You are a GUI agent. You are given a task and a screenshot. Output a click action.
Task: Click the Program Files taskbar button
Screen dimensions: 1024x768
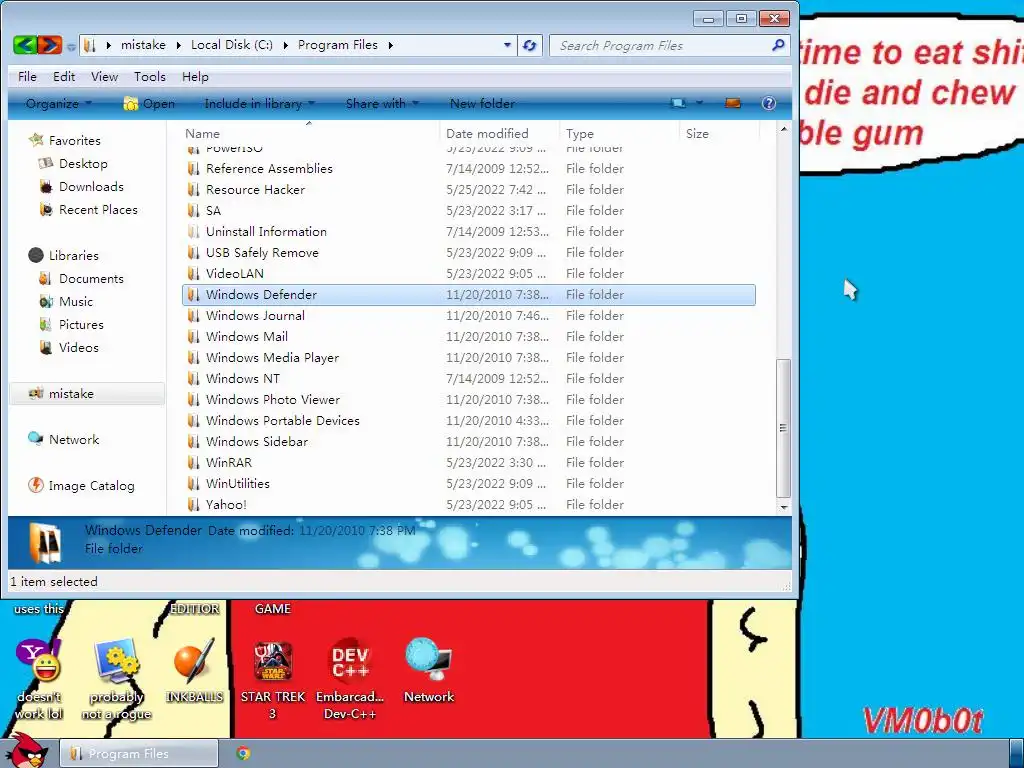[x=138, y=754]
